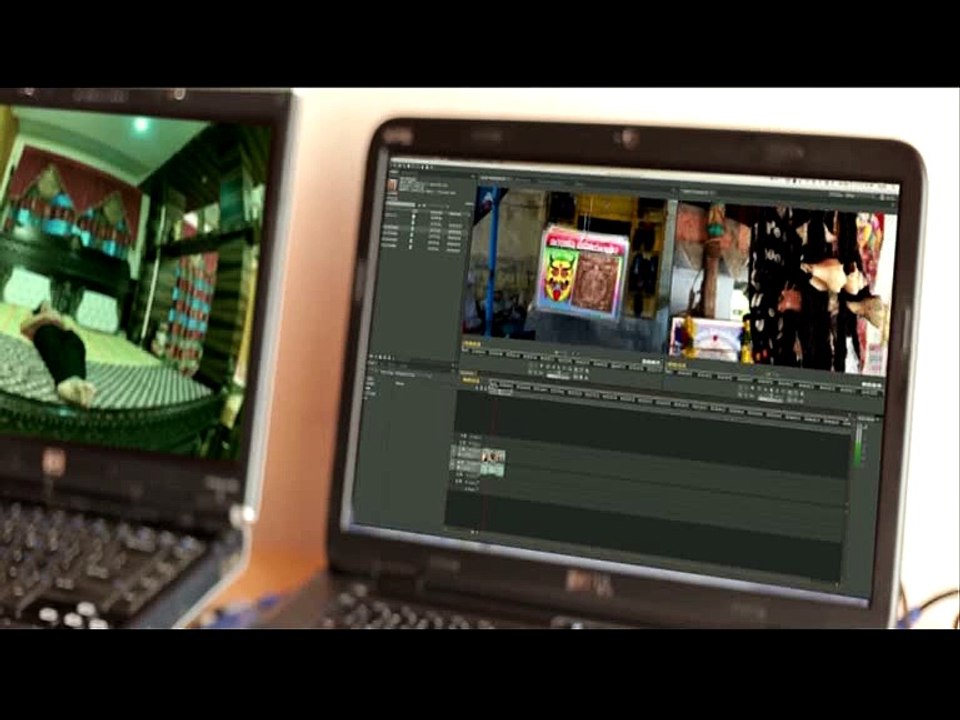Click the Program monitor video preview

pyautogui.click(x=781, y=287)
